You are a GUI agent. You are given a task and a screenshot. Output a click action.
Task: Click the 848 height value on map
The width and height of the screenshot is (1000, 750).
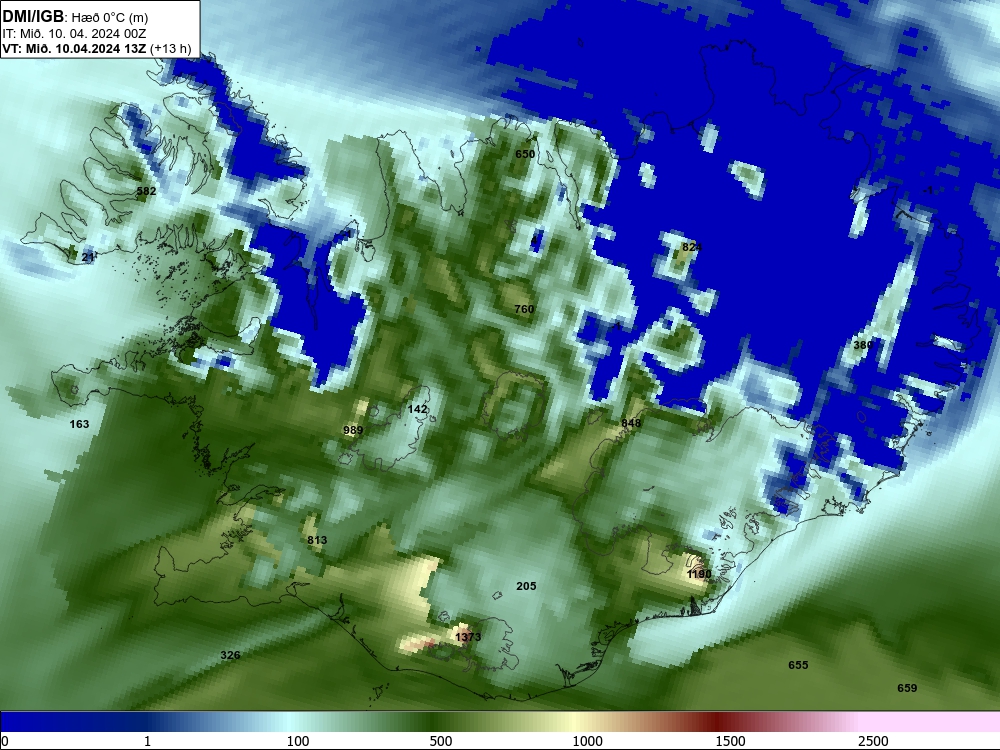pos(631,423)
